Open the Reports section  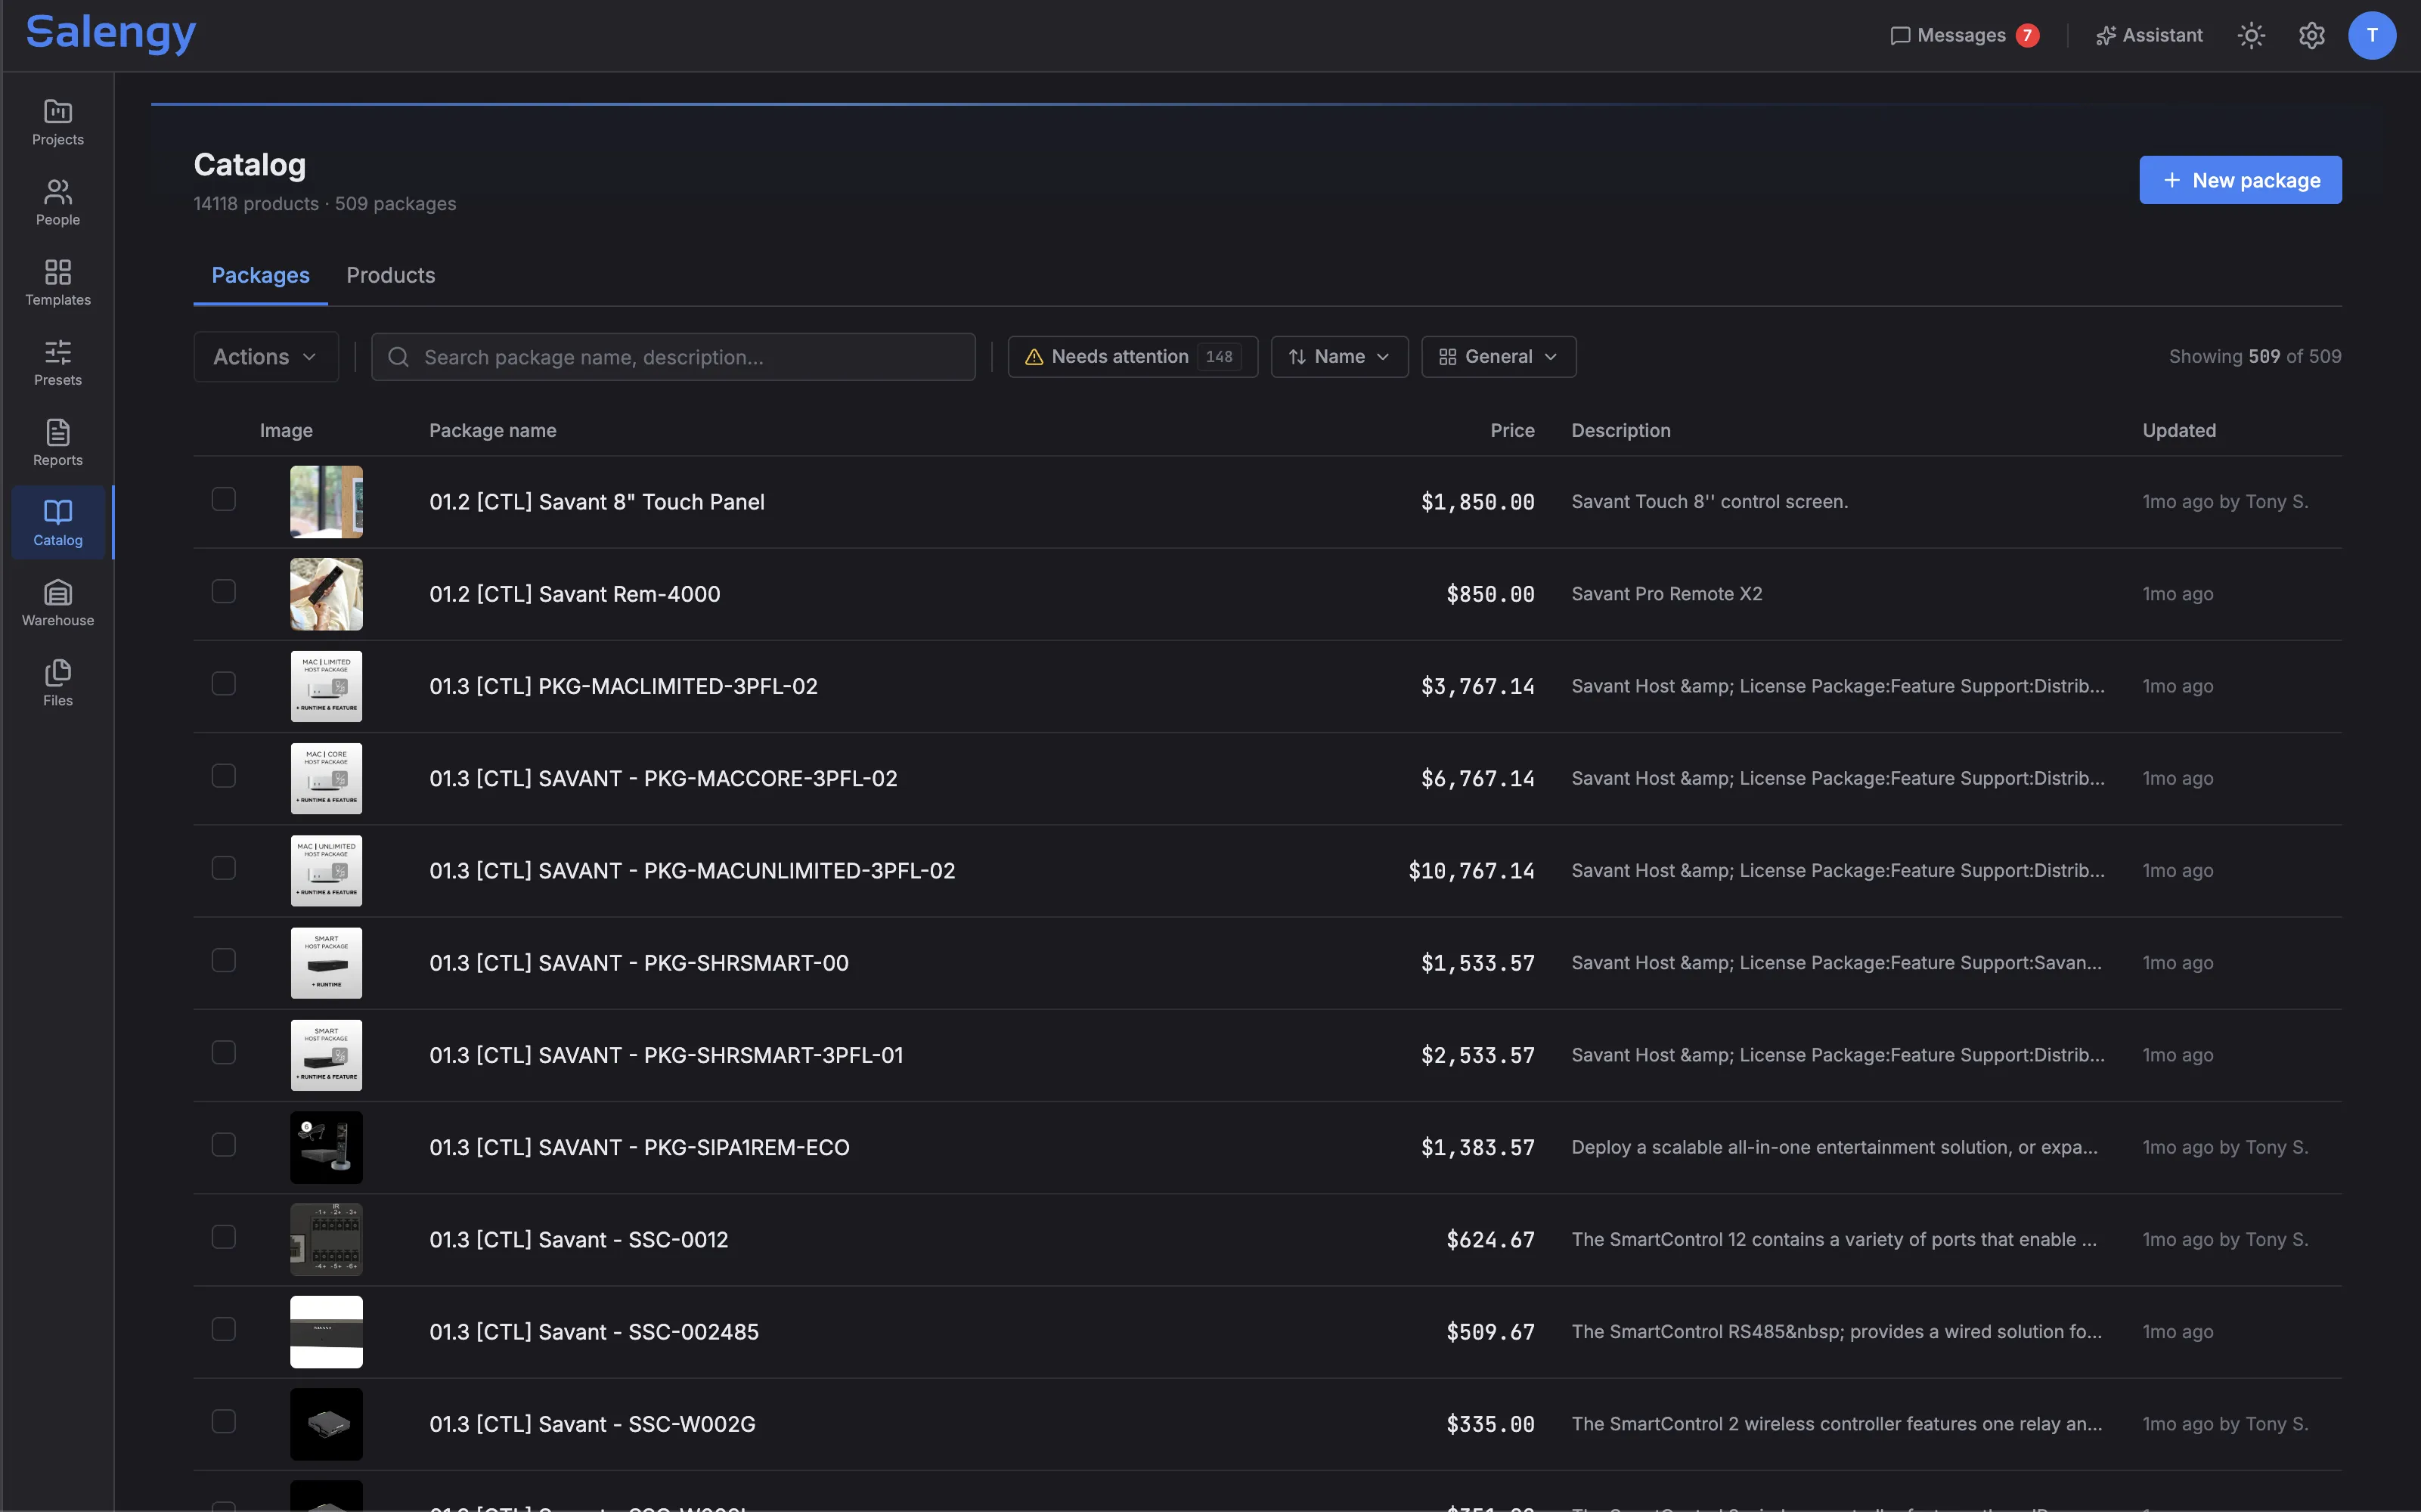click(x=58, y=442)
